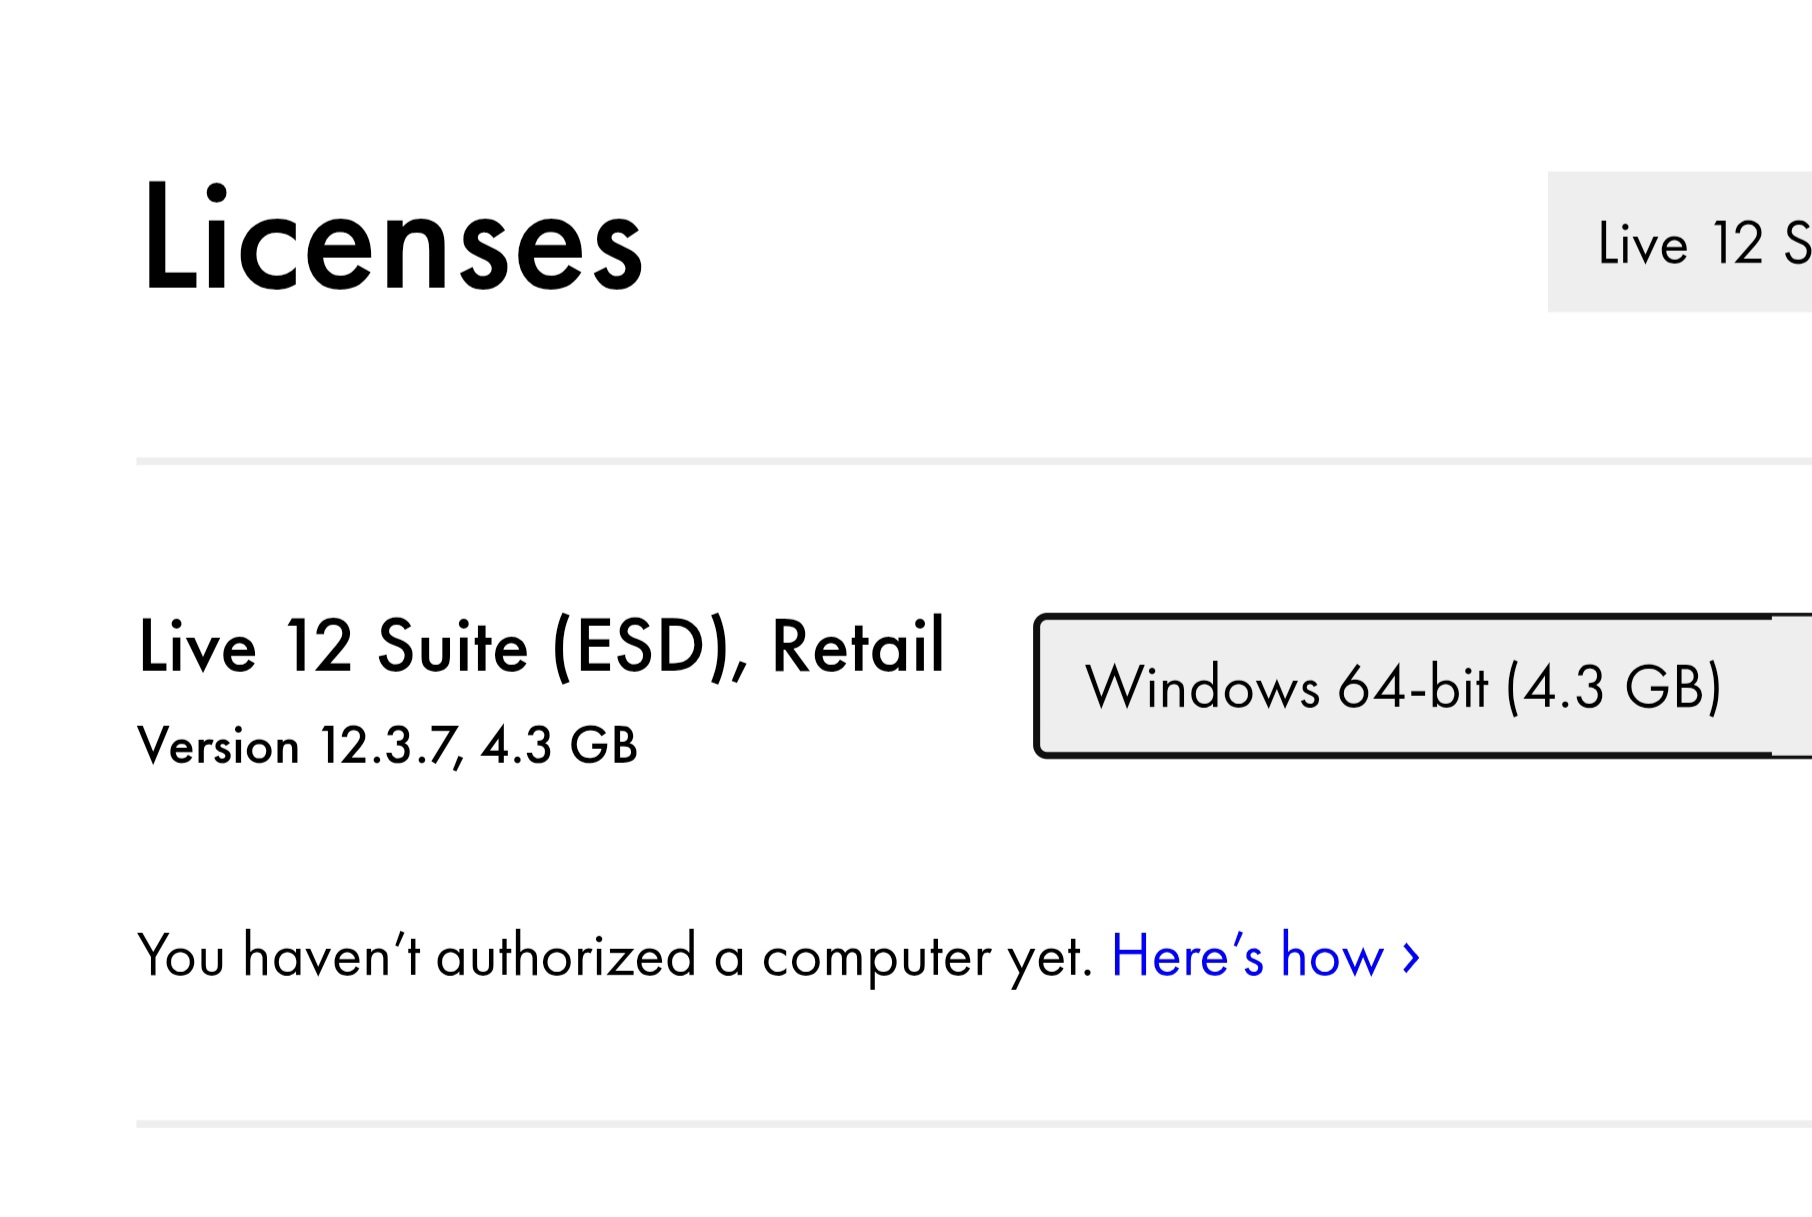
Task: Click "Live 12" at the license title start
Action: [245, 647]
